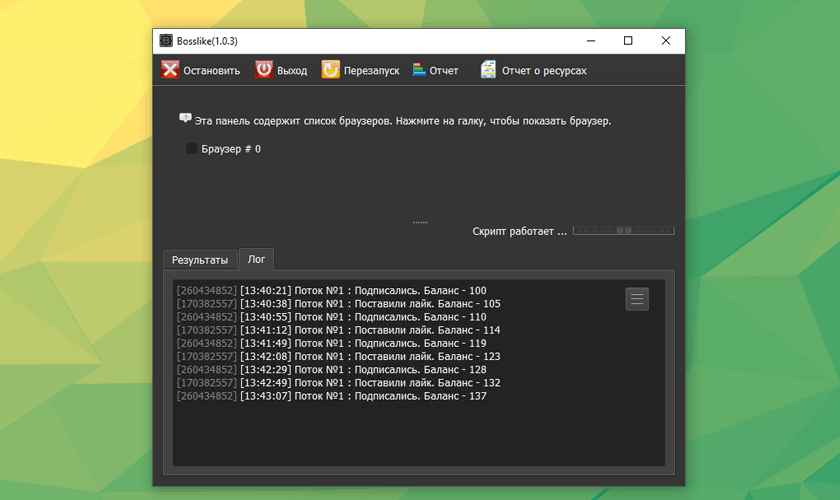
Task: Click log line with Баланс - 128
Action: pos(332,370)
